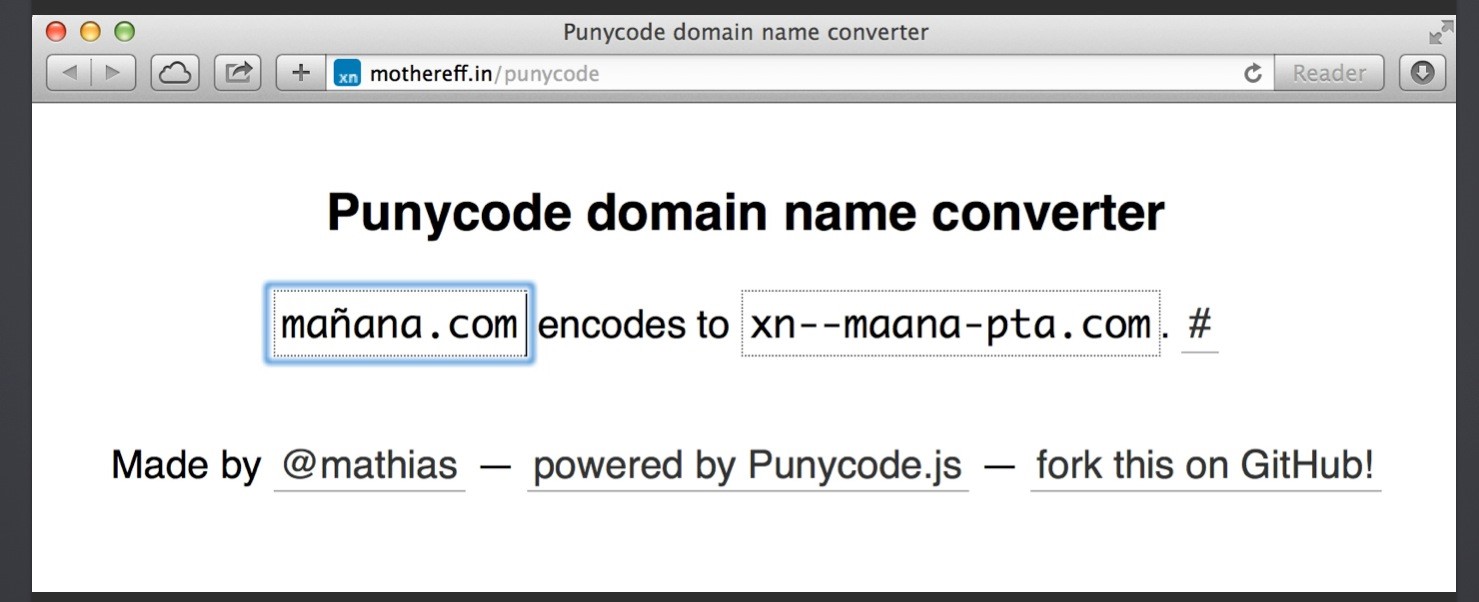Follow the fork this on GitHub link
Image resolution: width=1479 pixels, height=602 pixels.
point(1206,466)
